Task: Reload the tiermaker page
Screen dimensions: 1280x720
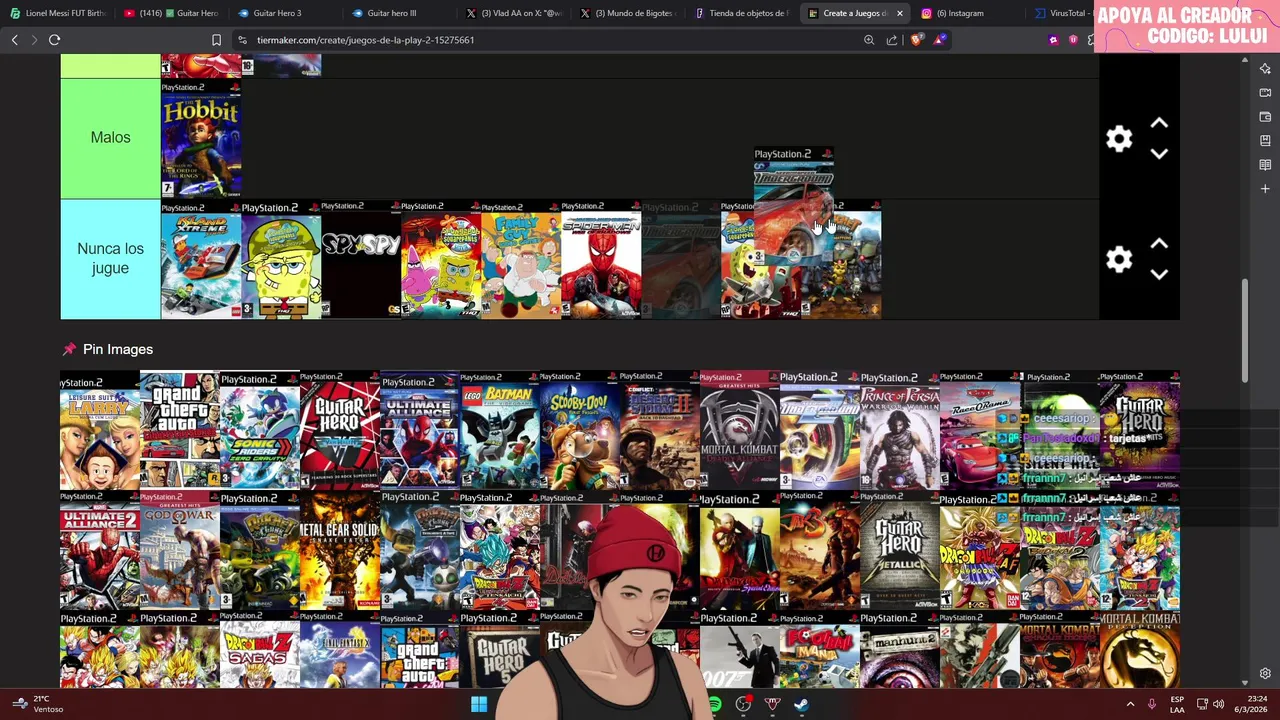Action: pos(55,40)
